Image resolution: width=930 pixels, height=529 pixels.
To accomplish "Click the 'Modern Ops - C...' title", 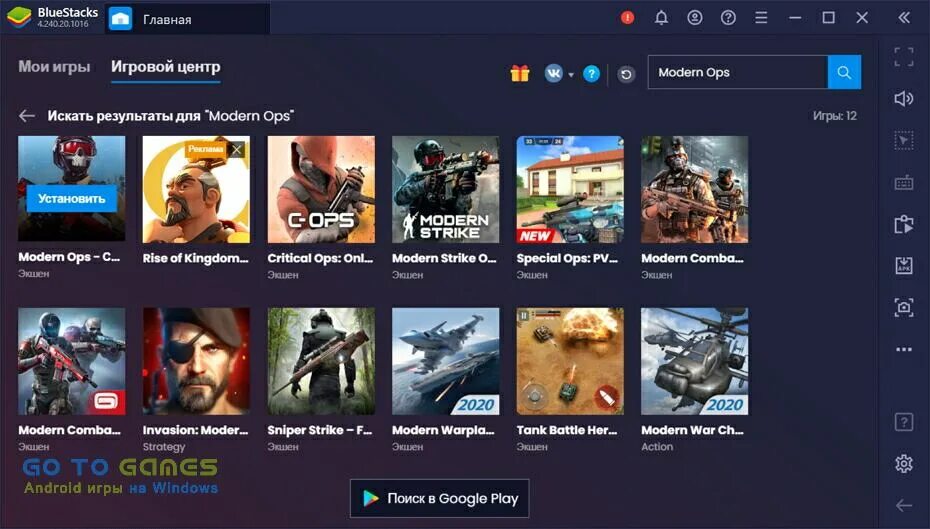I will [69, 257].
